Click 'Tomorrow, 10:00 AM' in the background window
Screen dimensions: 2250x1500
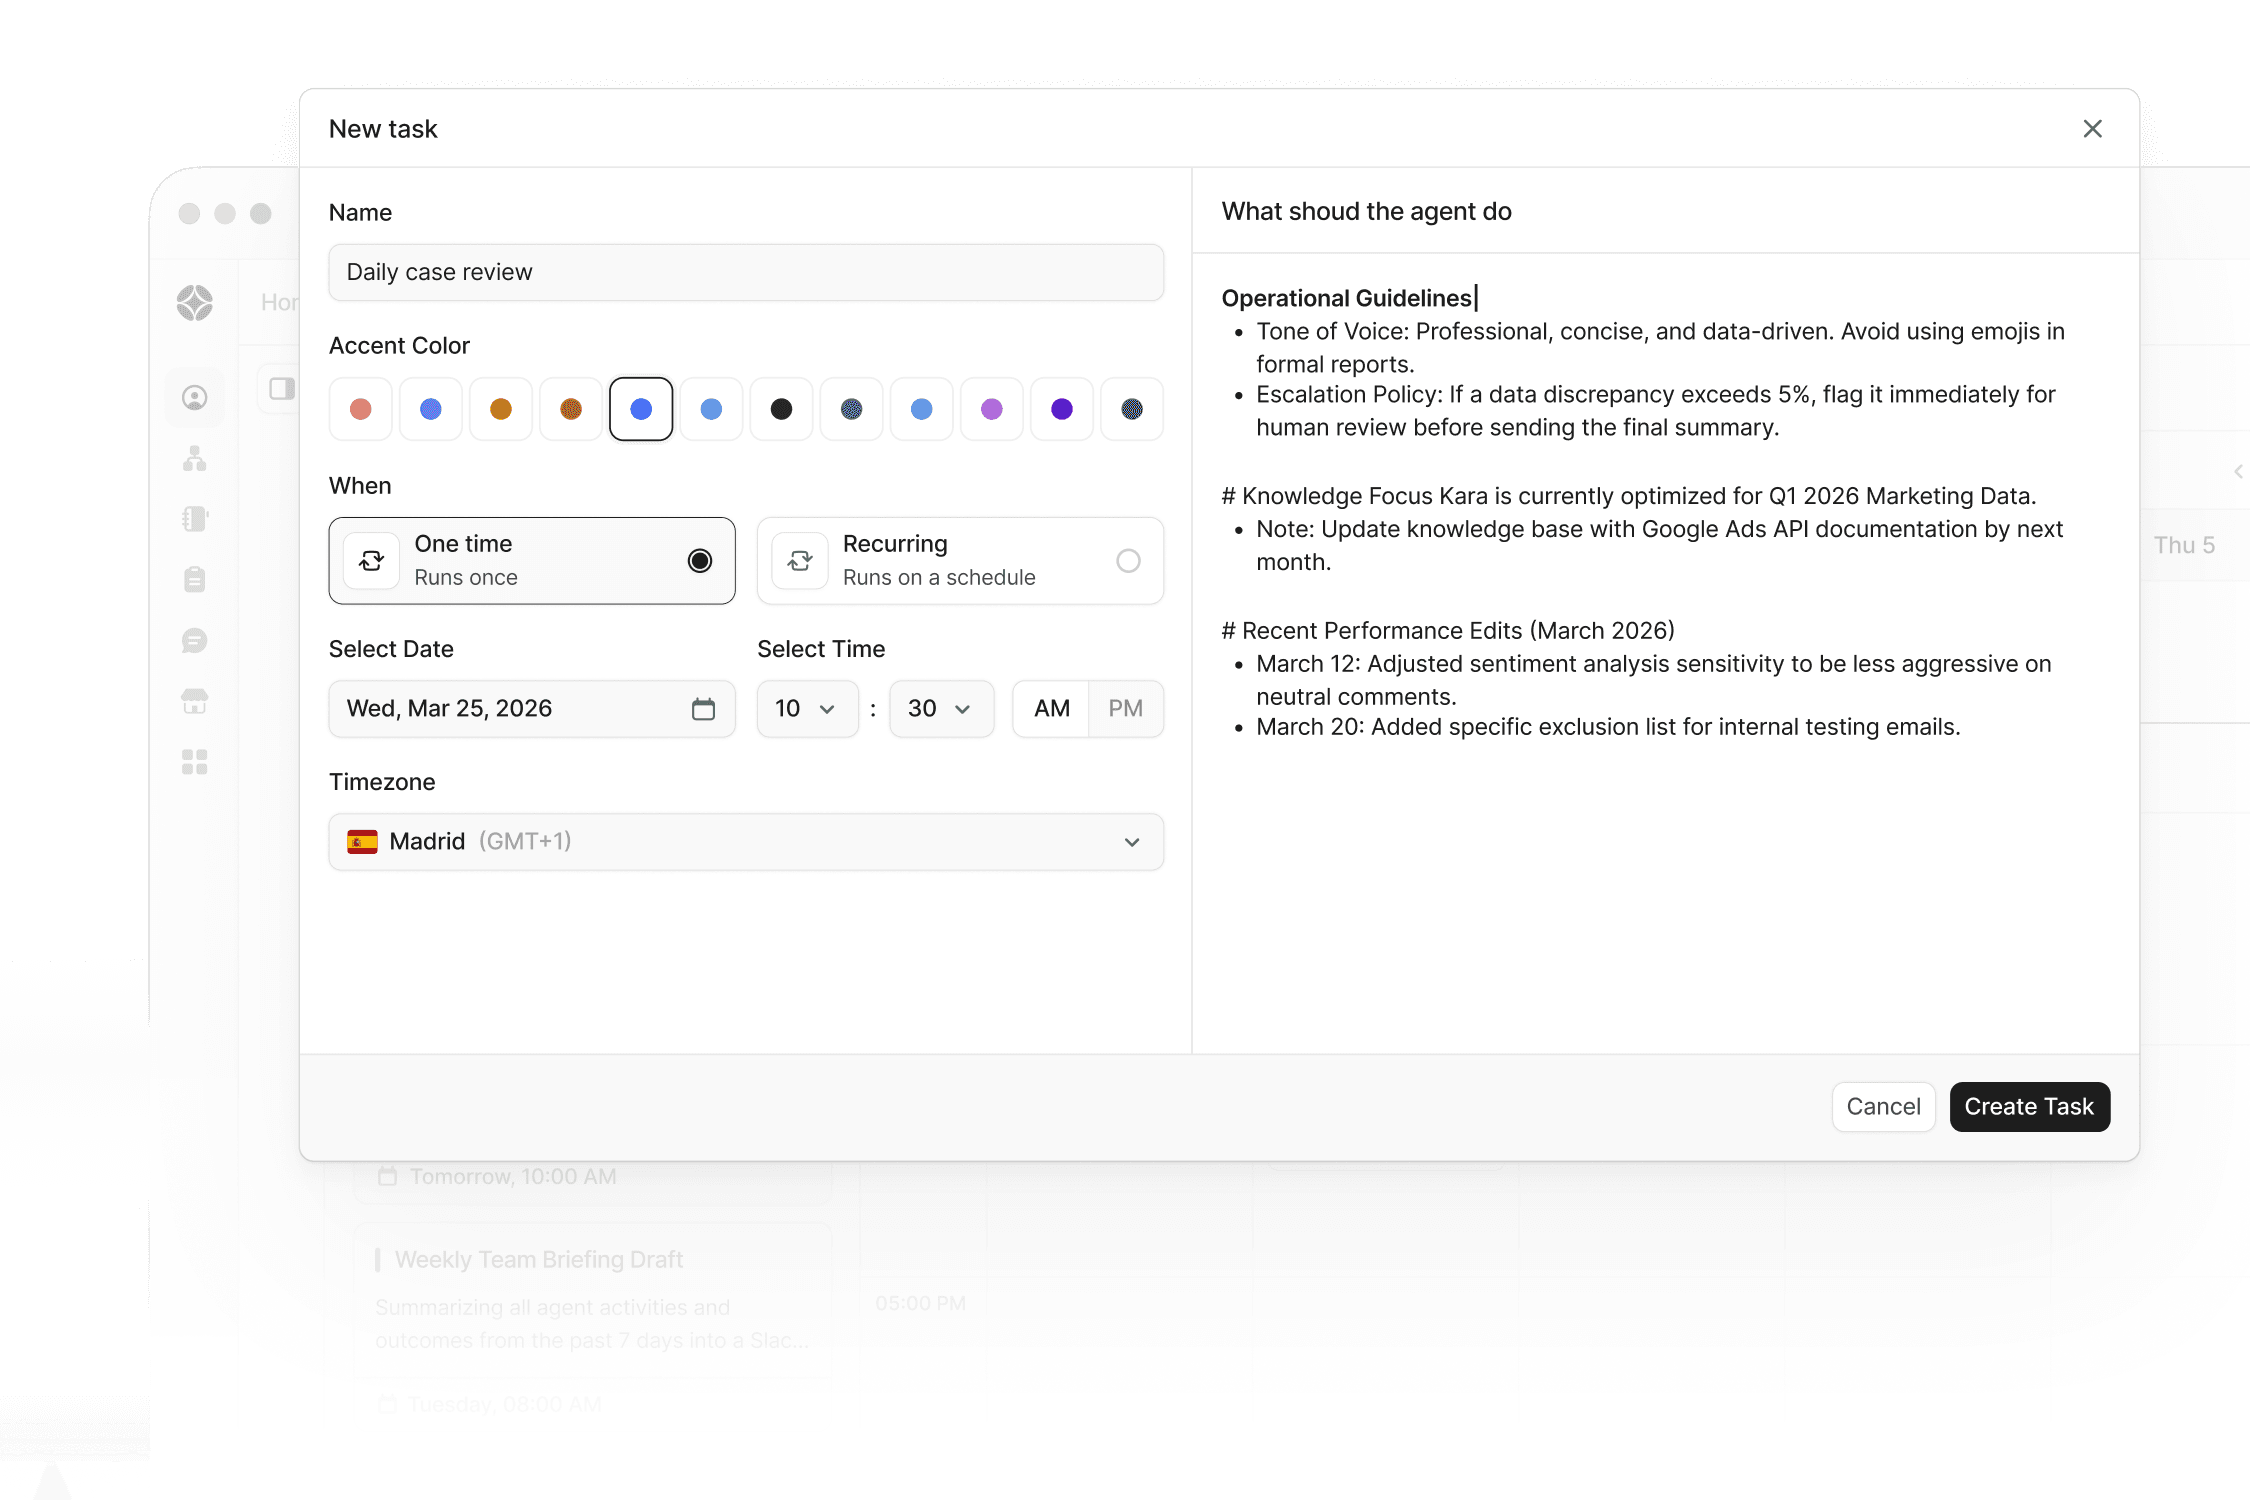513,1177
